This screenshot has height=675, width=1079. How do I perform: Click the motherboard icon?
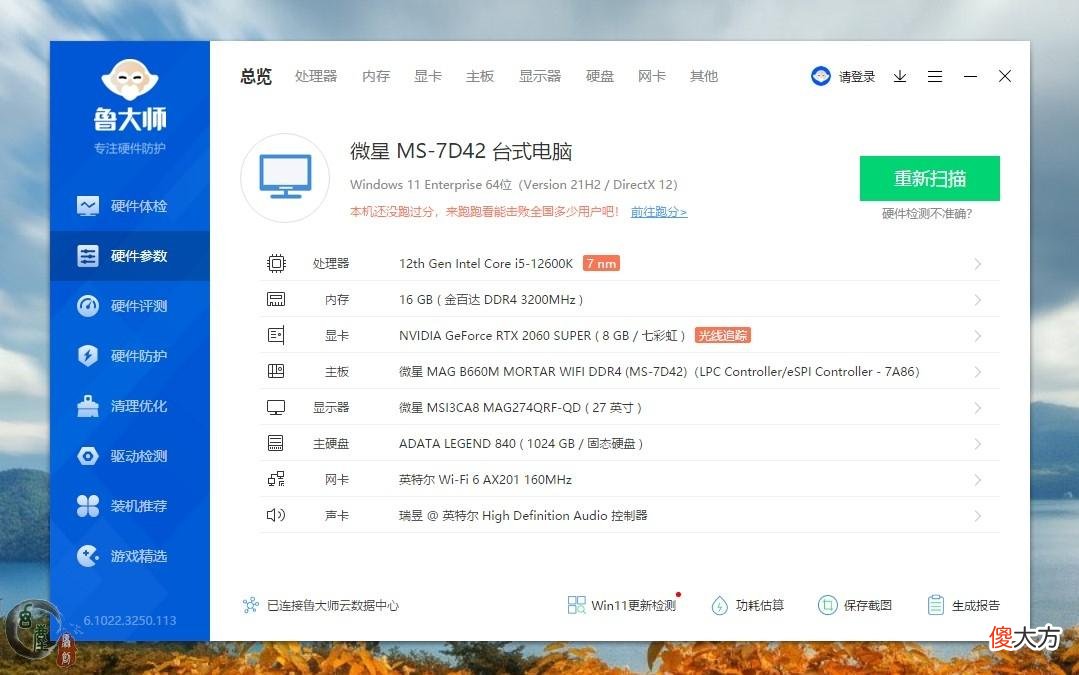coord(276,372)
